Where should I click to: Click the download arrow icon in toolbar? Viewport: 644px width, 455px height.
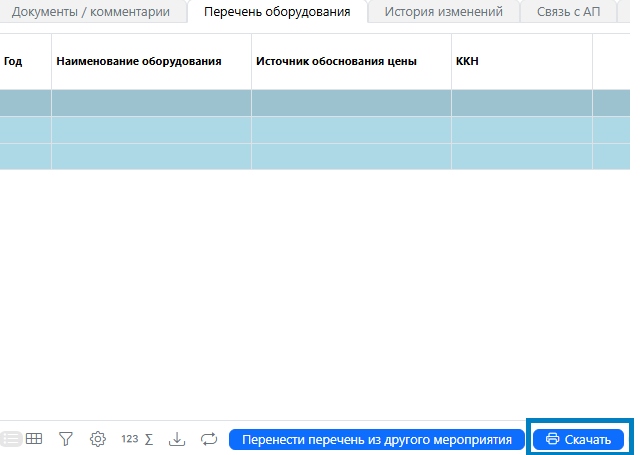pyautogui.click(x=177, y=438)
